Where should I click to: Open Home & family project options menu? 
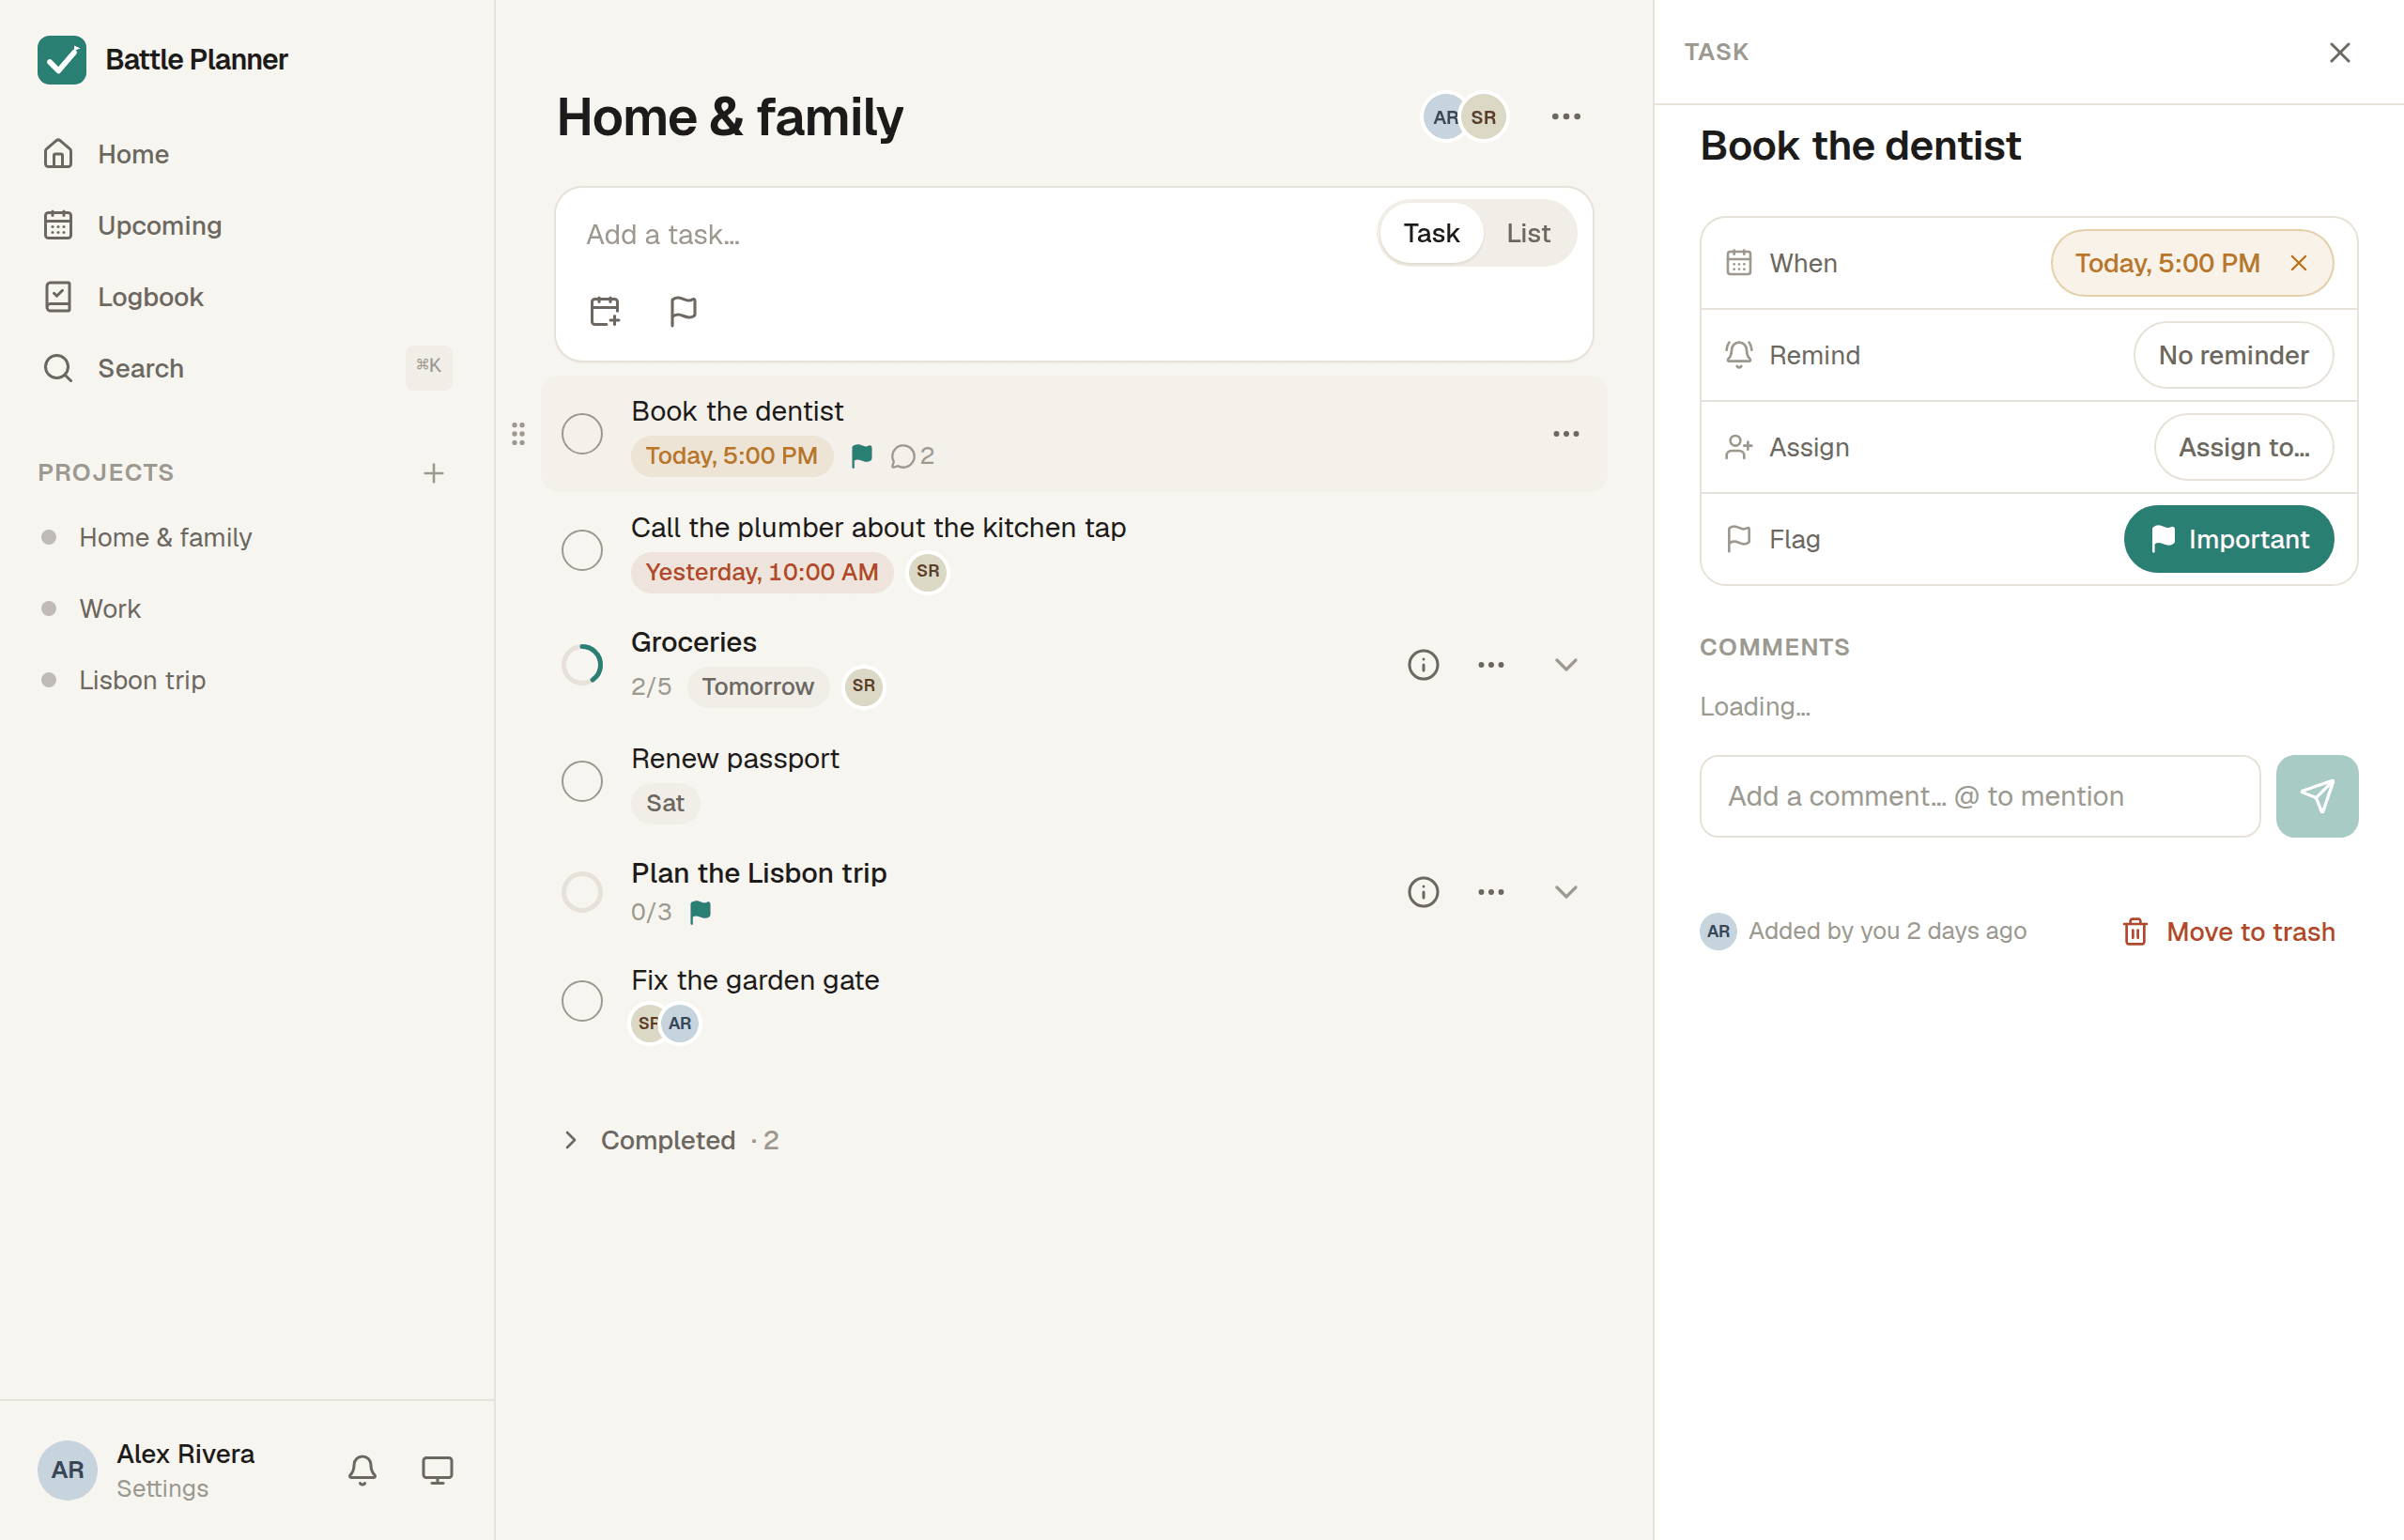pyautogui.click(x=1566, y=117)
